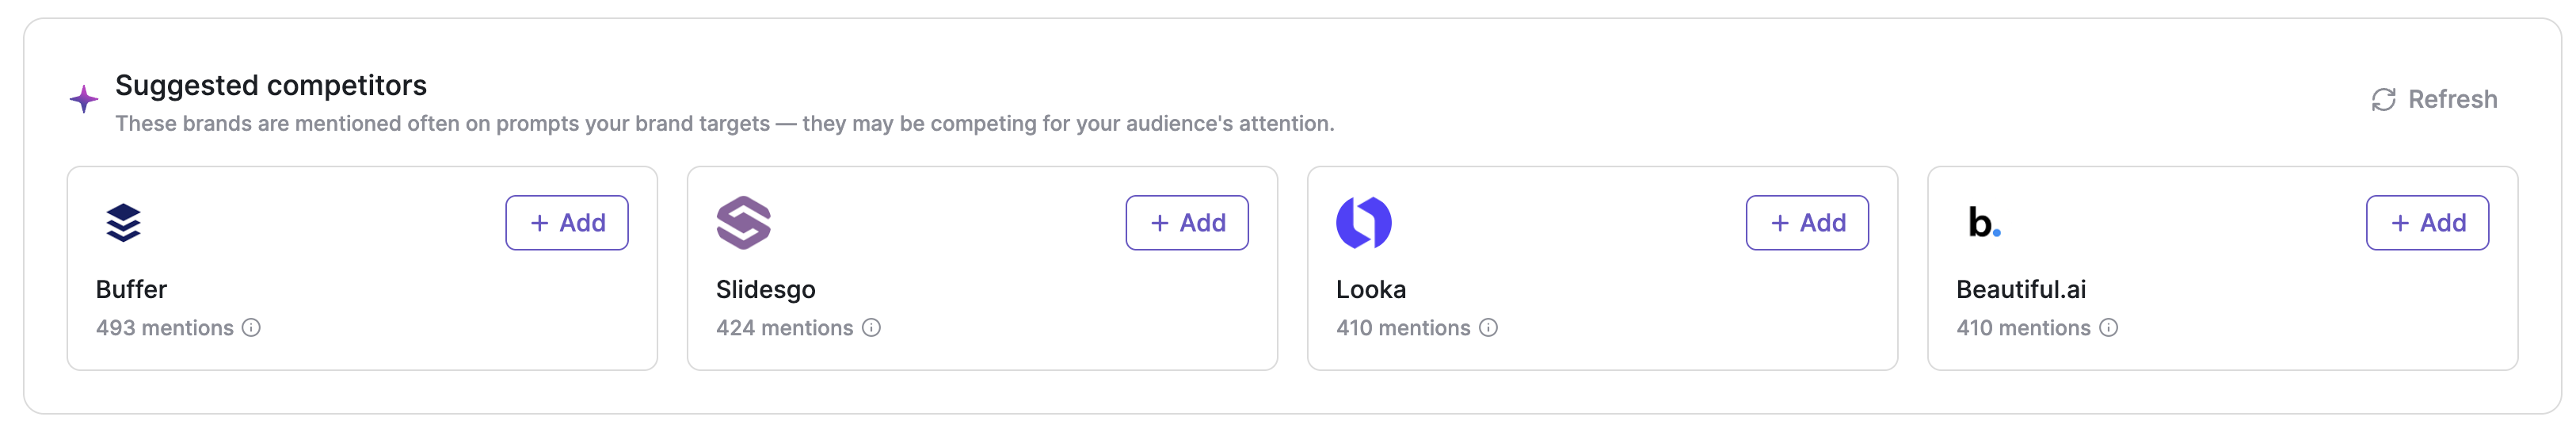The height and width of the screenshot is (436, 2576).
Task: Click the Looka circular logo
Action: pos(1363,223)
